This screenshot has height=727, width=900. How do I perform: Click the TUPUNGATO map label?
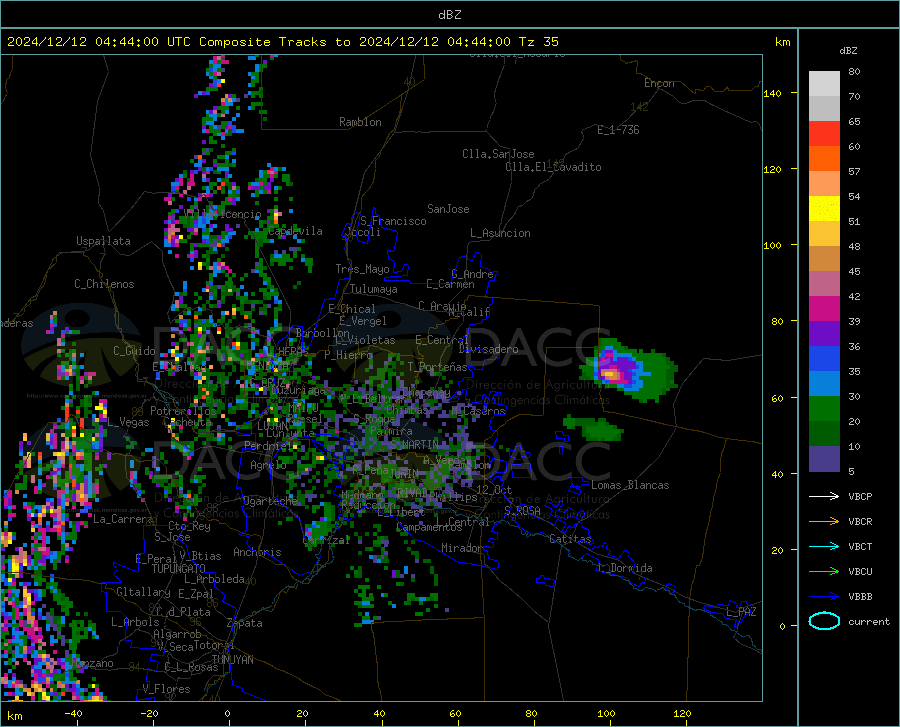pos(179,569)
